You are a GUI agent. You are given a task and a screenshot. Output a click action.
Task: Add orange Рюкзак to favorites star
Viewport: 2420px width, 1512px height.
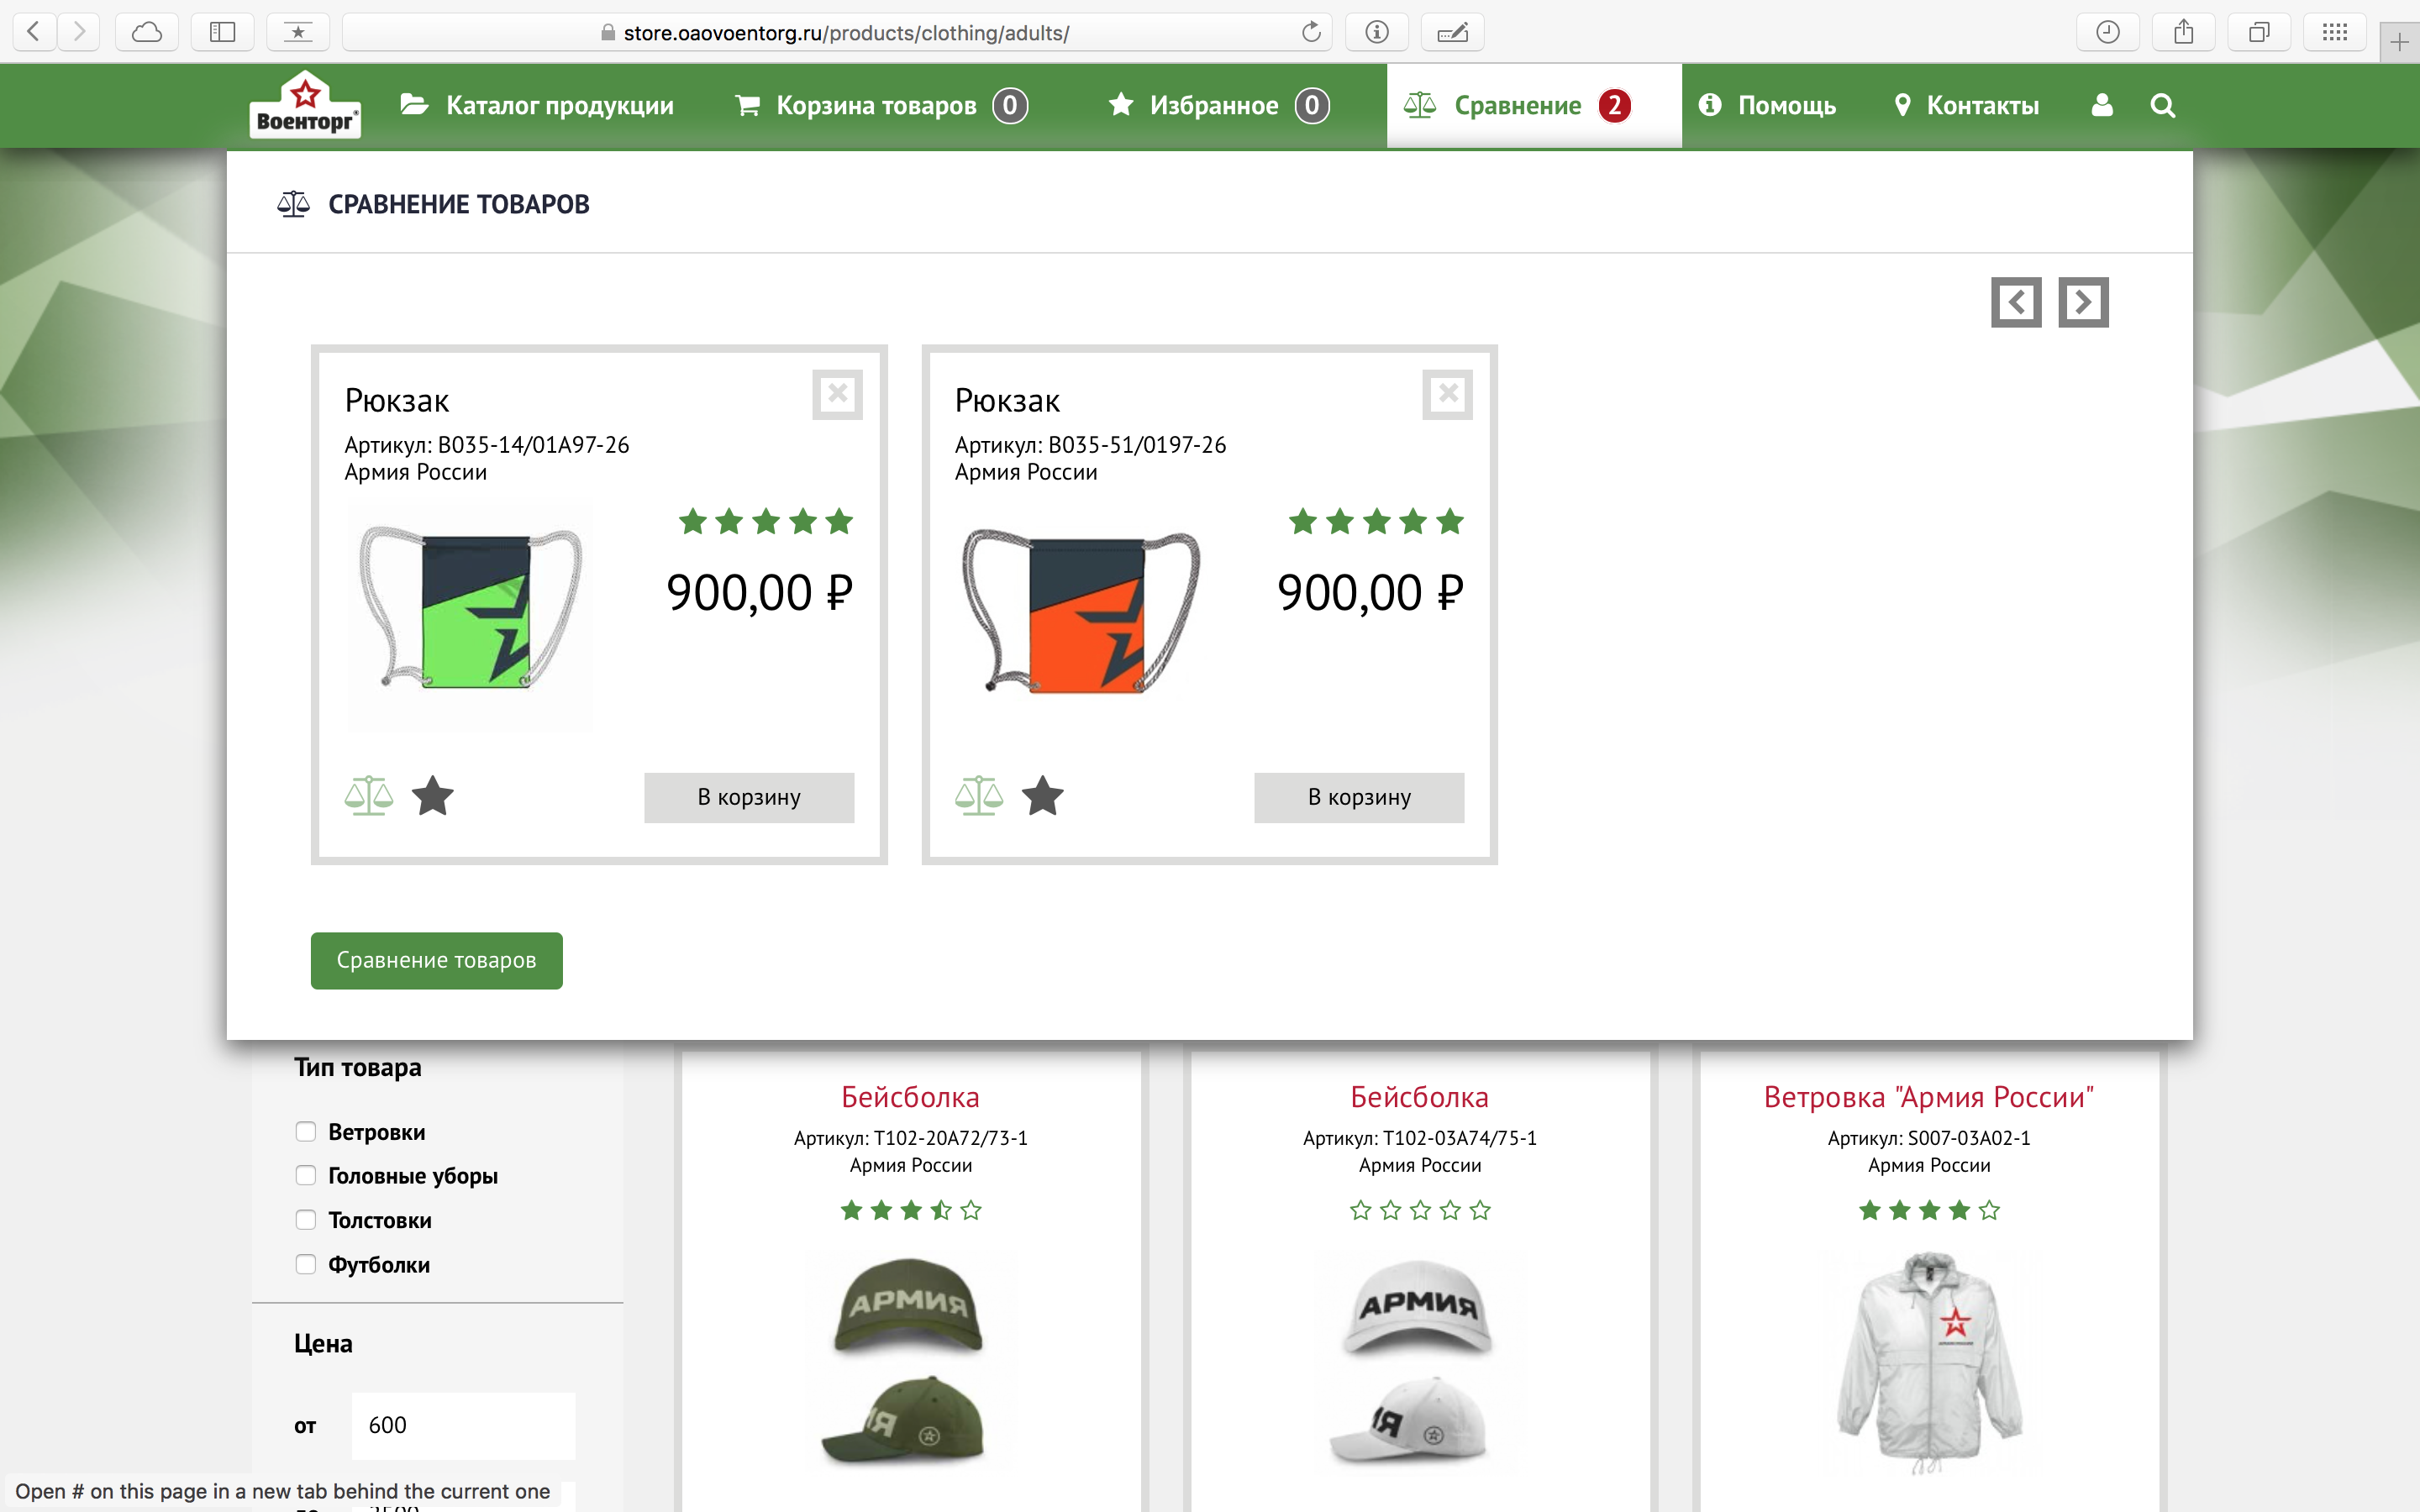pos(1043,796)
